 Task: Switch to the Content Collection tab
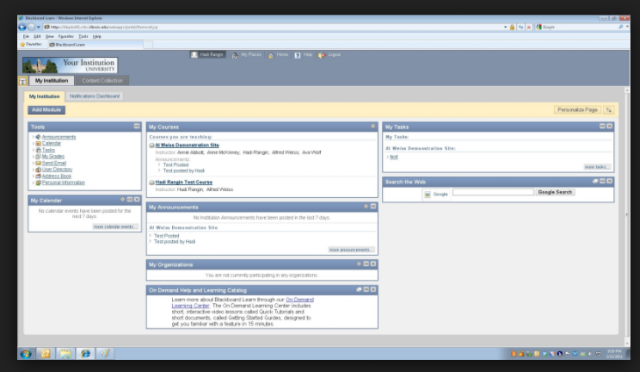(102, 80)
